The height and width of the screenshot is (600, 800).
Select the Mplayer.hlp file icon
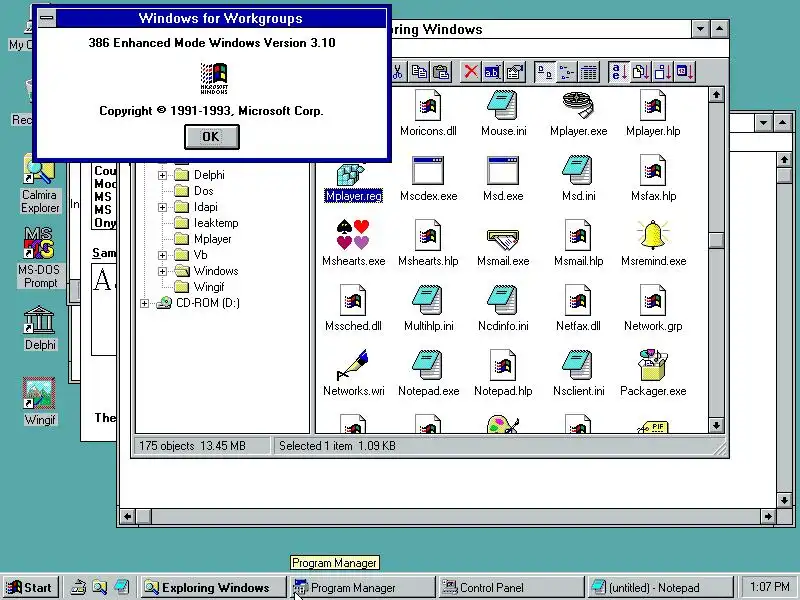pyautogui.click(x=653, y=106)
